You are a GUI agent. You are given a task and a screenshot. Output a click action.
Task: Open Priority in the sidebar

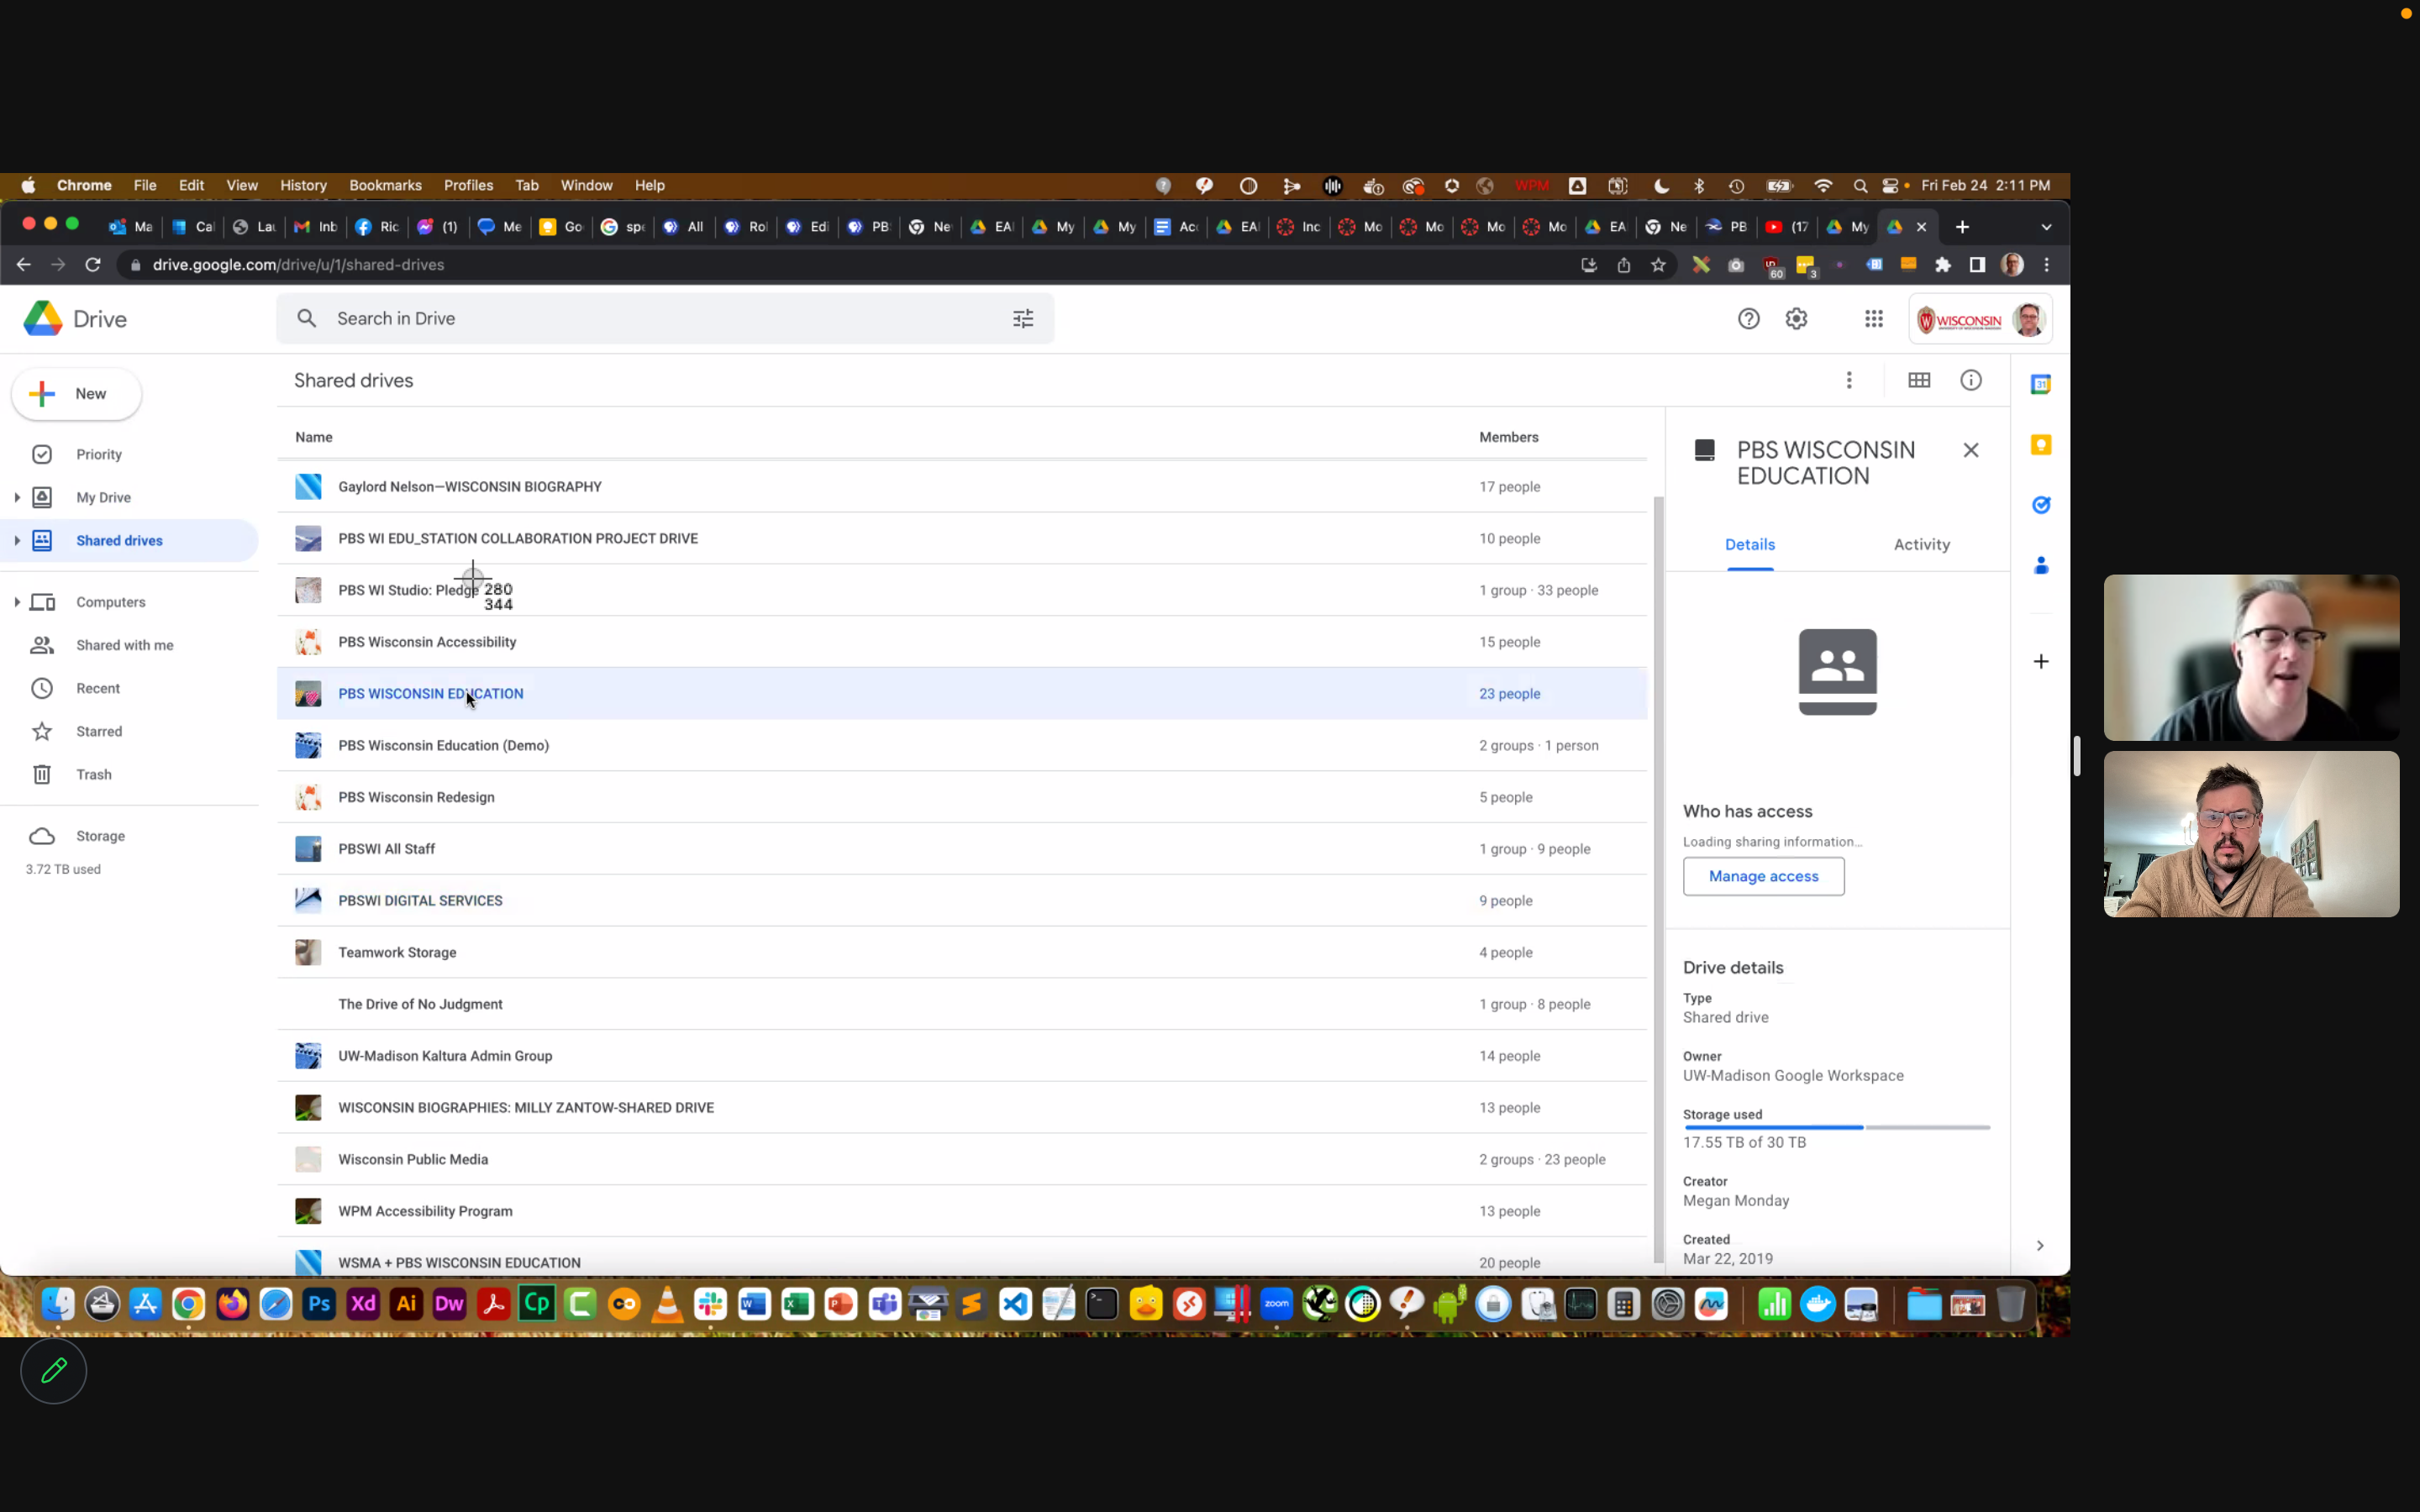(129, 454)
